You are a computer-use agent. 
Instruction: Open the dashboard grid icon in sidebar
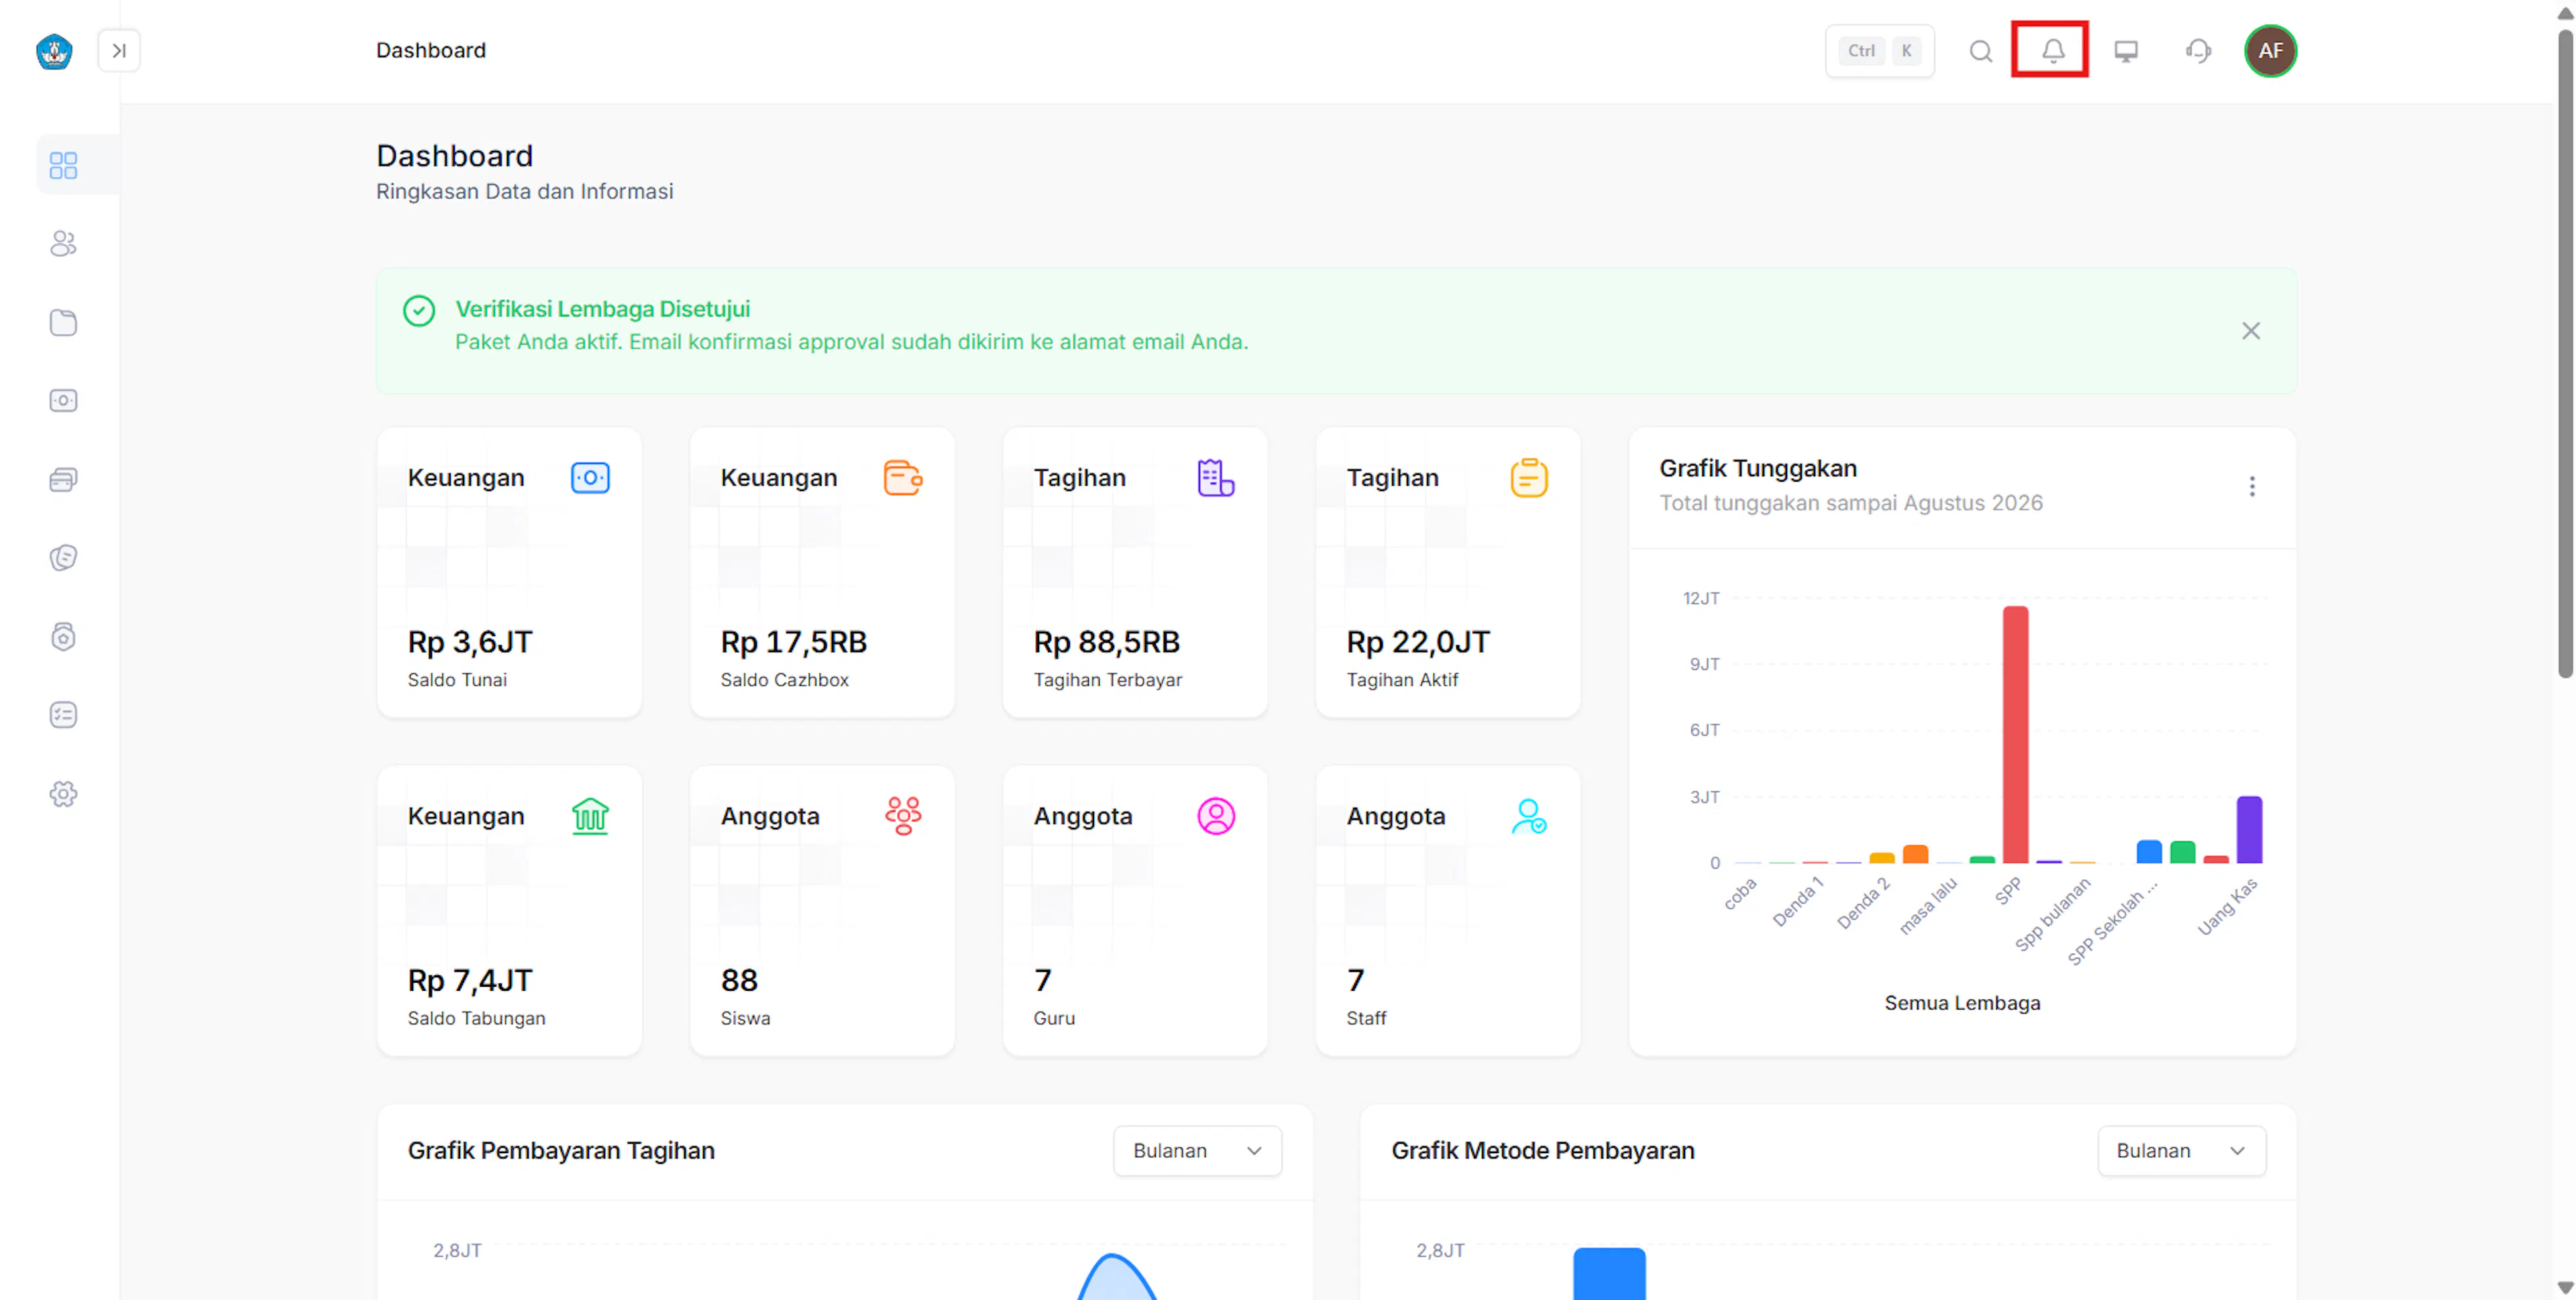tap(63, 165)
